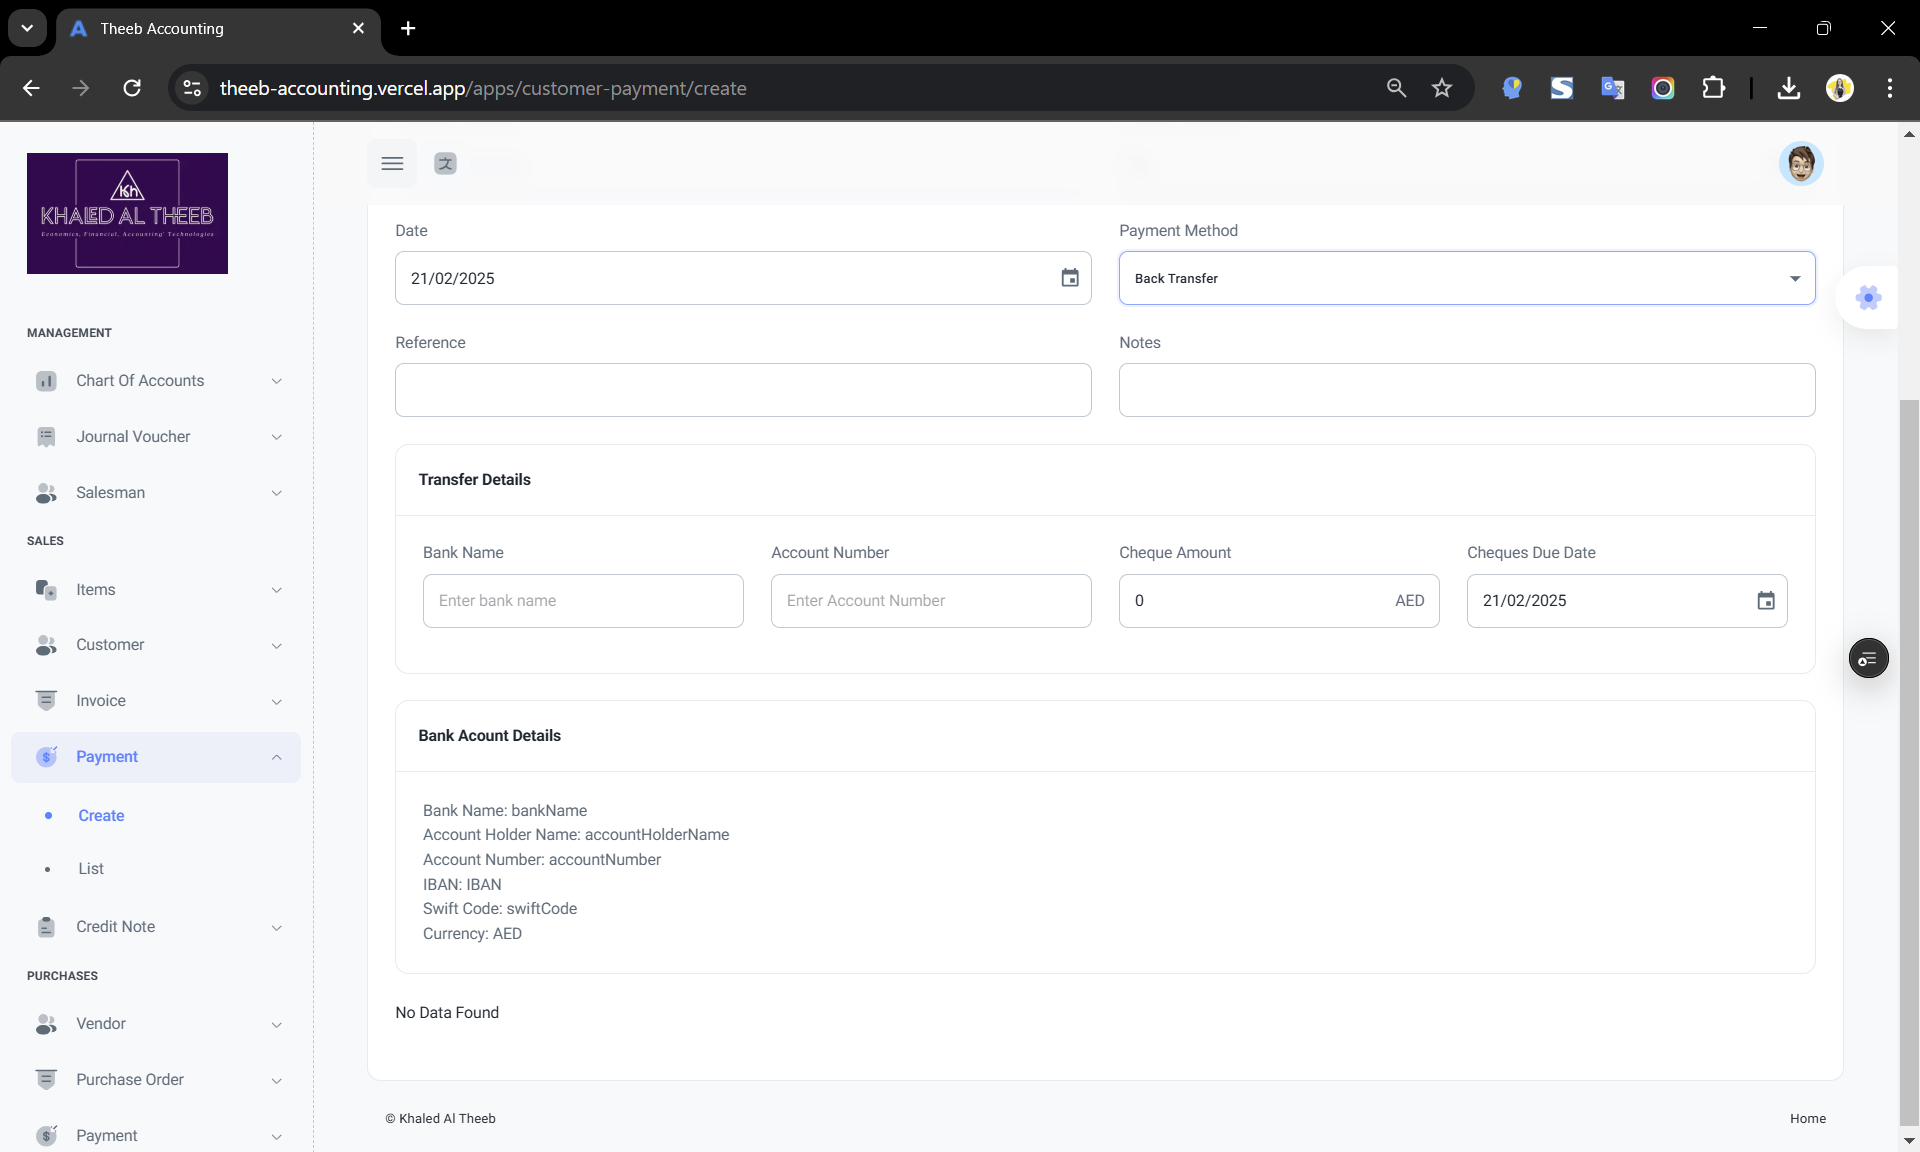1920x1152 pixels.
Task: Reload the page in browser
Action: [x=132, y=88]
